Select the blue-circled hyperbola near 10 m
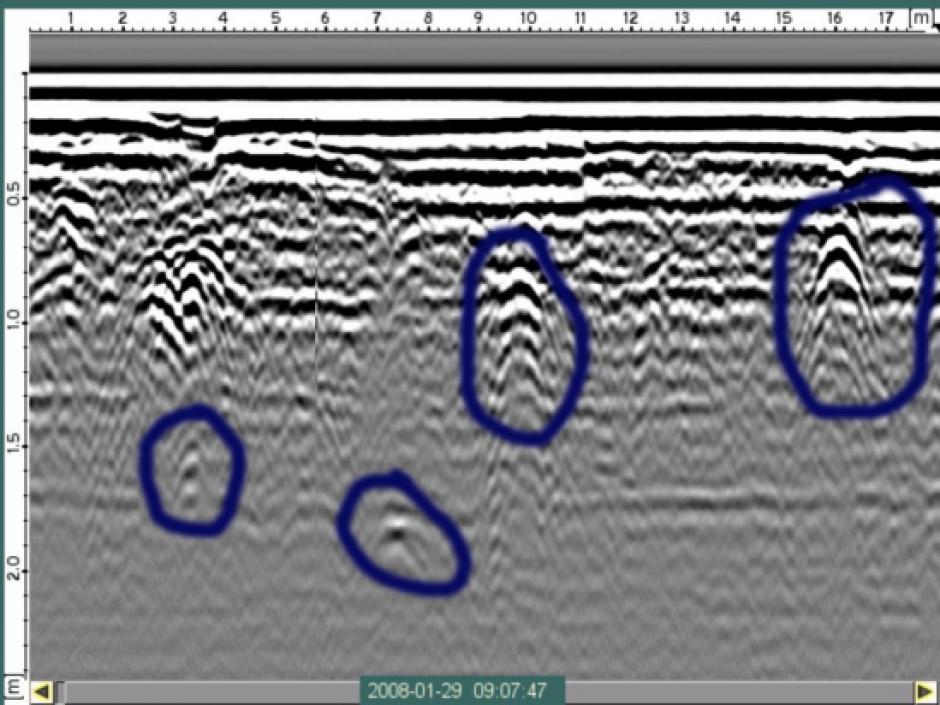The image size is (940, 705). pyautogui.click(x=523, y=335)
